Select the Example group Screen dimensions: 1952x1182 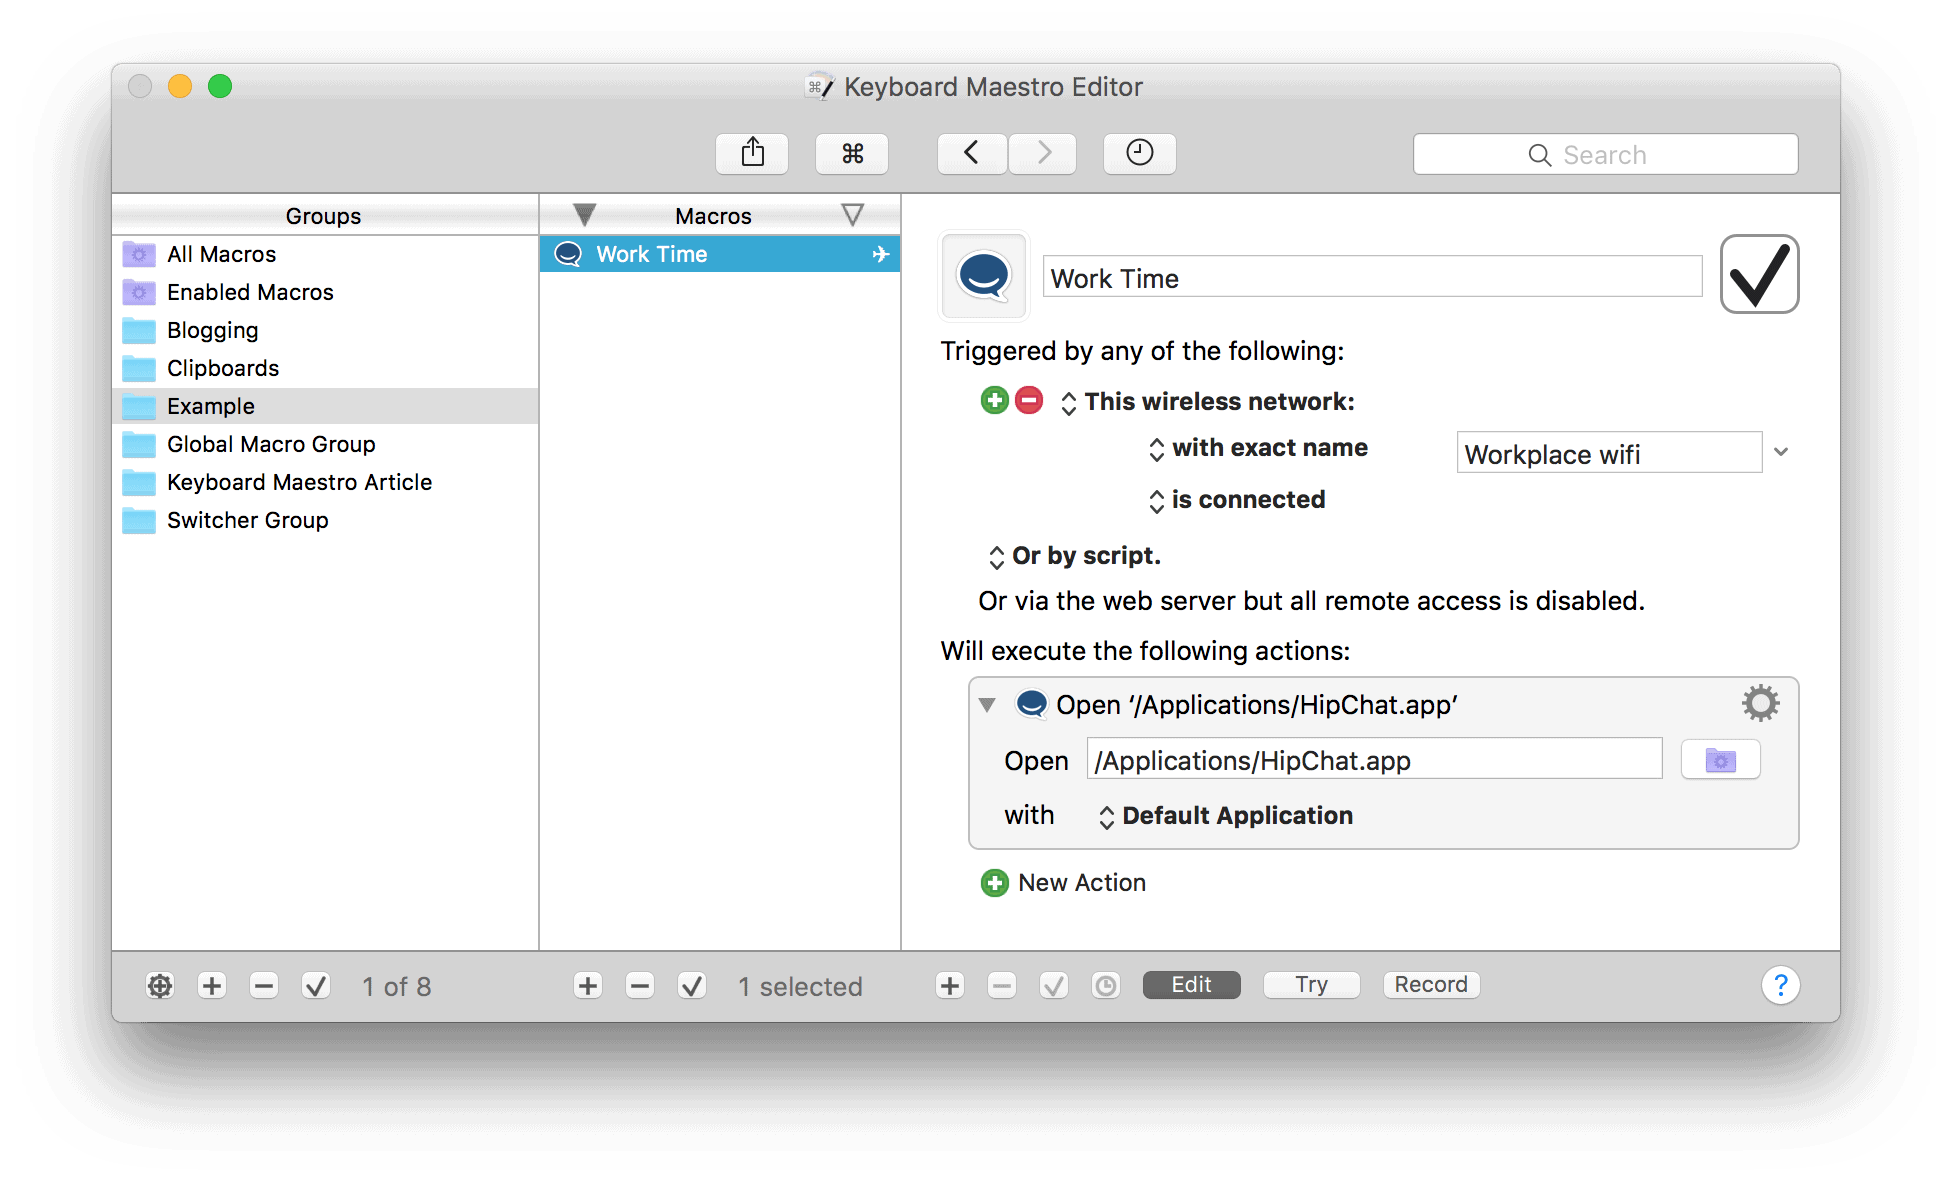click(x=325, y=406)
